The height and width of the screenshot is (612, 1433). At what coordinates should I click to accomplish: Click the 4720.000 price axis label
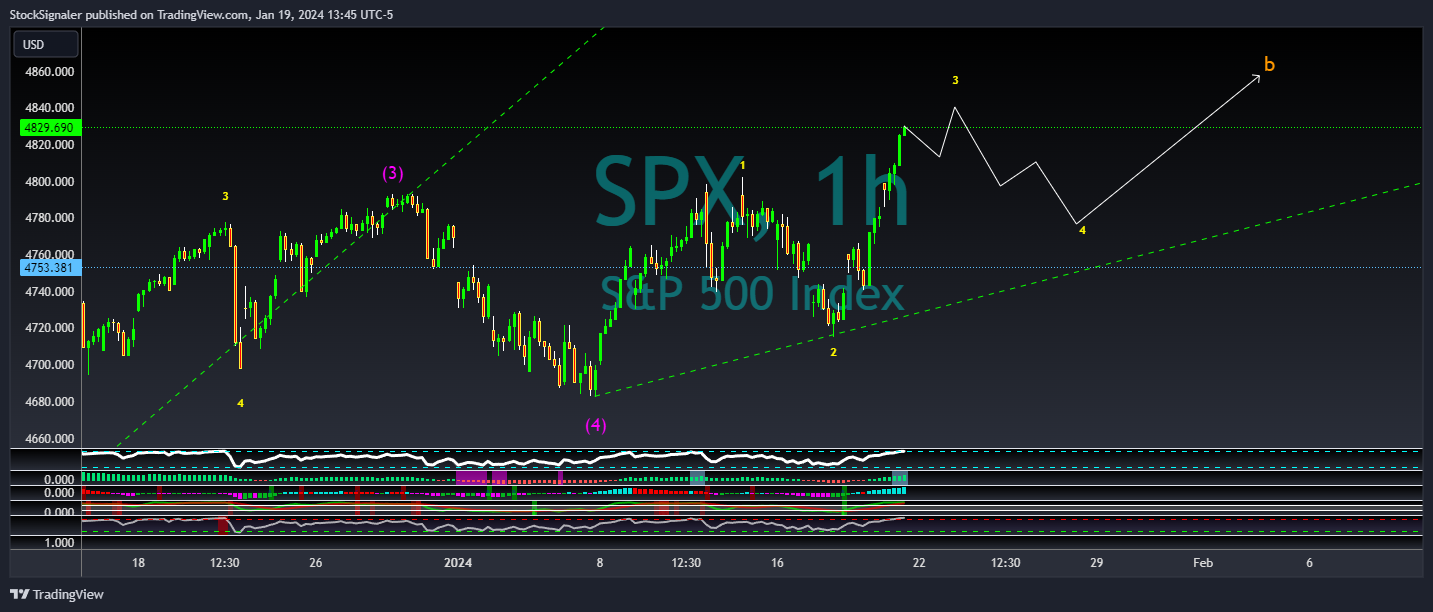point(49,328)
